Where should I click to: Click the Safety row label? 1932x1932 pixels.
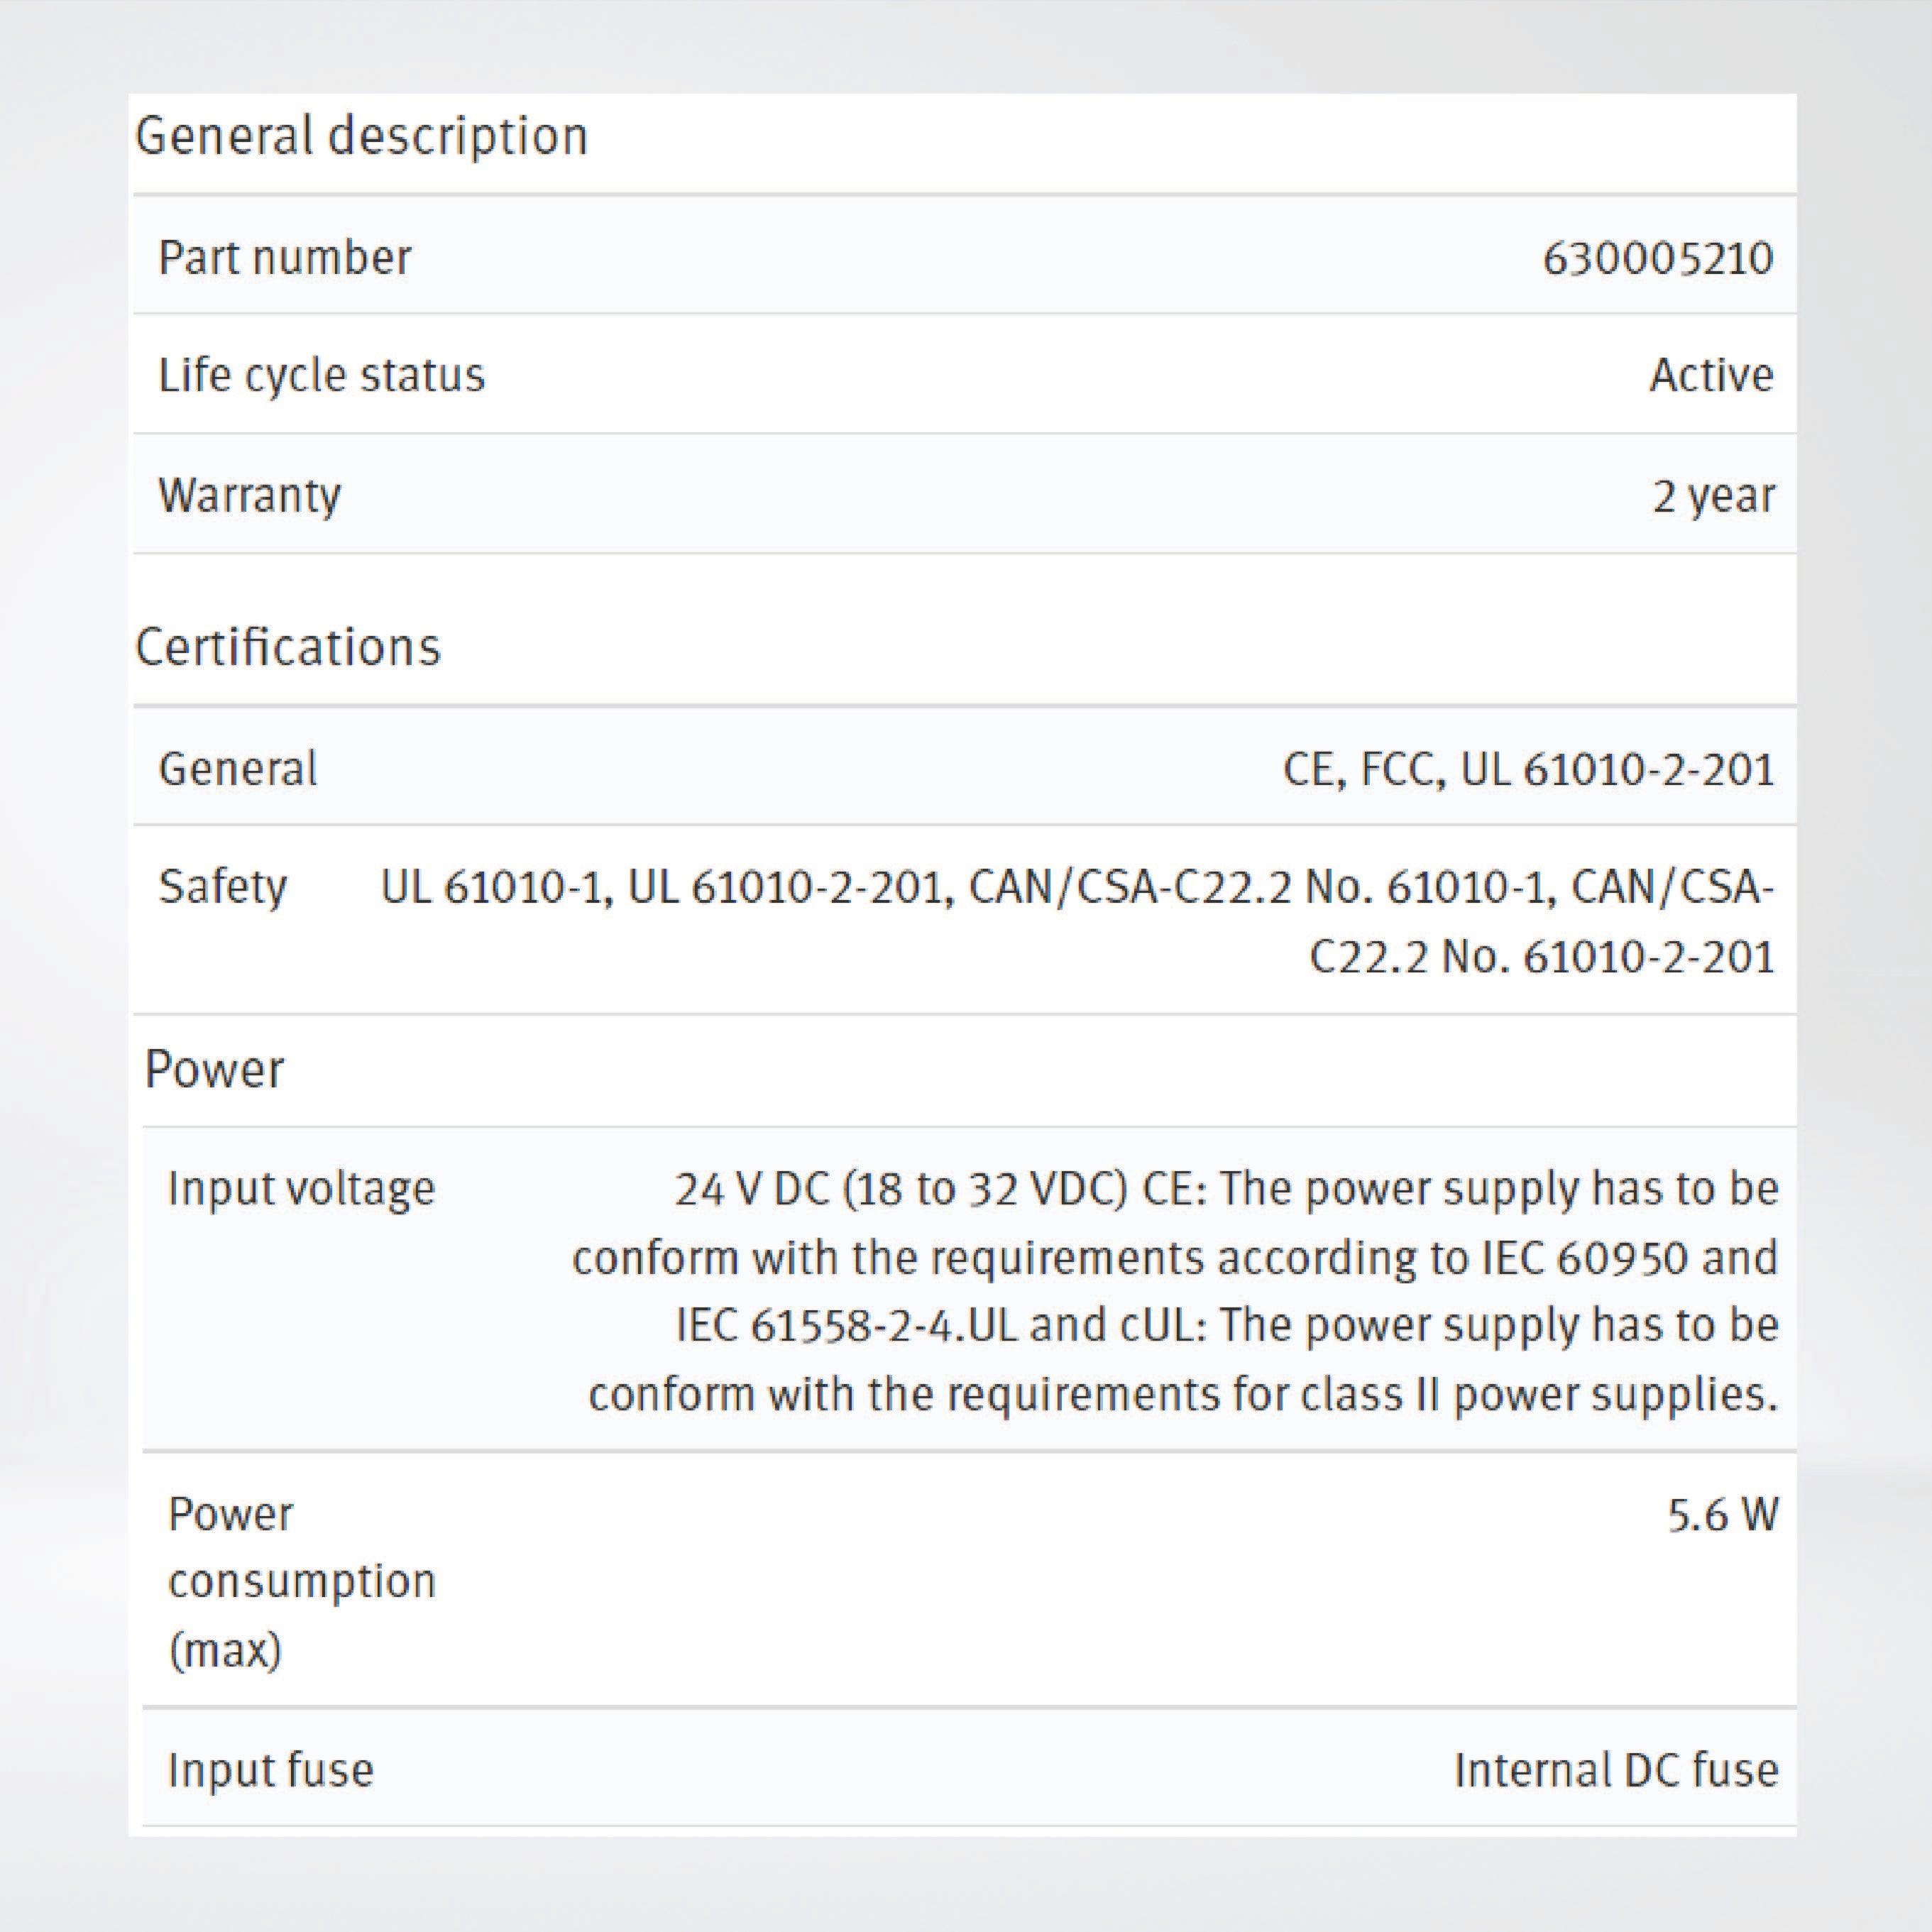pyautogui.click(x=222, y=887)
